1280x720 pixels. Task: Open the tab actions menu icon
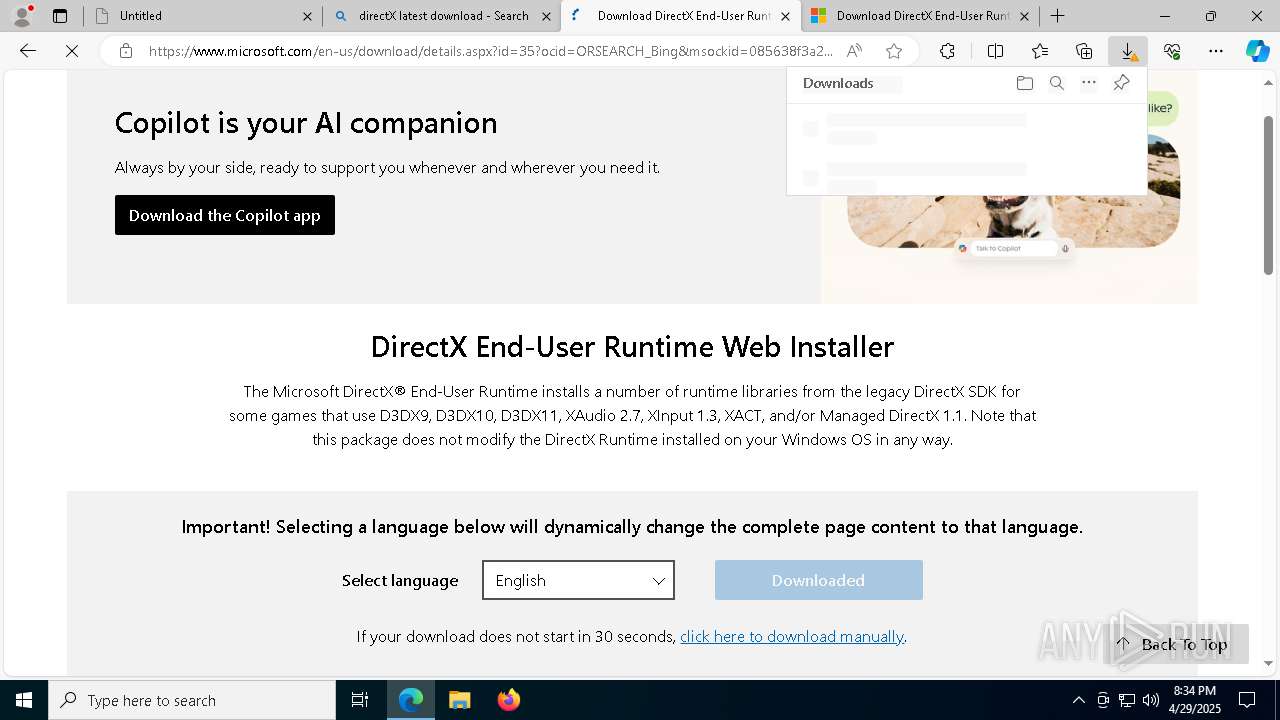pos(60,16)
